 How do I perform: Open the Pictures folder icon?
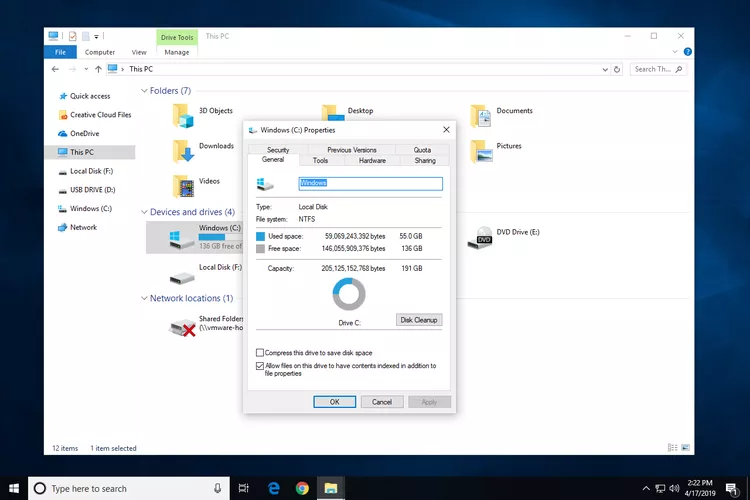click(x=481, y=151)
